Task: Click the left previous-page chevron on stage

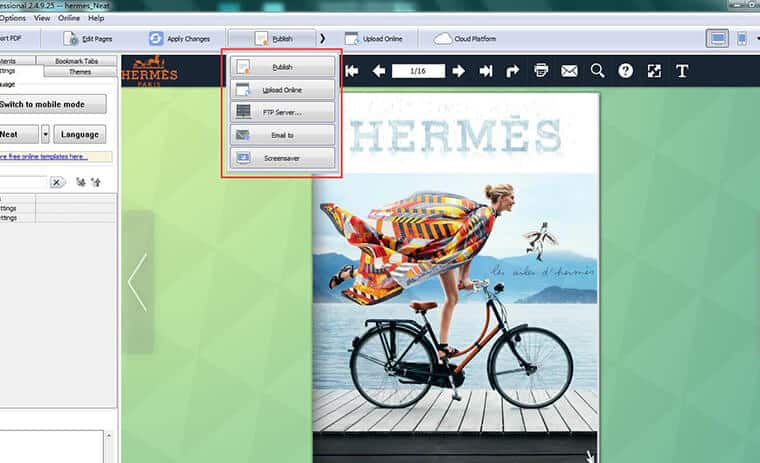Action: (138, 282)
